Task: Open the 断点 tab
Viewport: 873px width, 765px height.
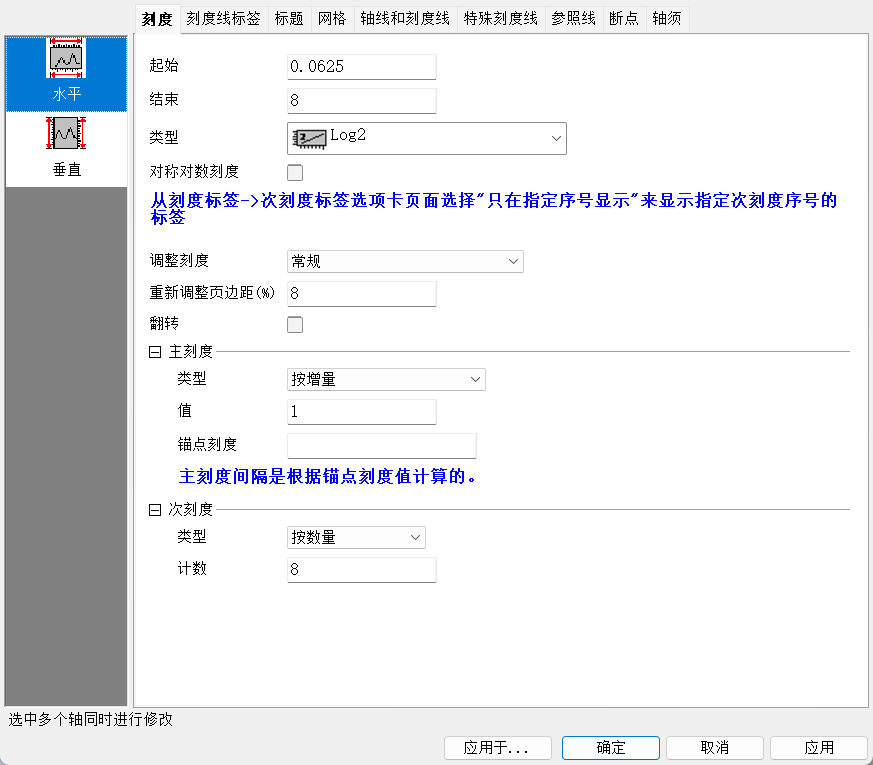Action: (x=624, y=18)
